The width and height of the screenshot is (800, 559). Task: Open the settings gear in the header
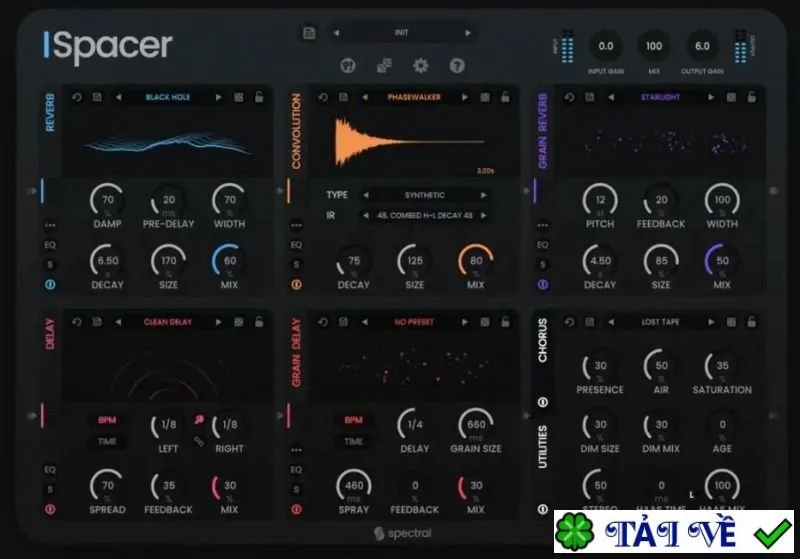pos(420,65)
